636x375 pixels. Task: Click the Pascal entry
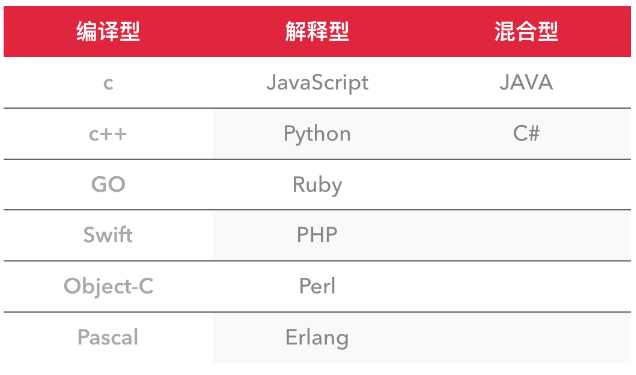[x=108, y=337]
